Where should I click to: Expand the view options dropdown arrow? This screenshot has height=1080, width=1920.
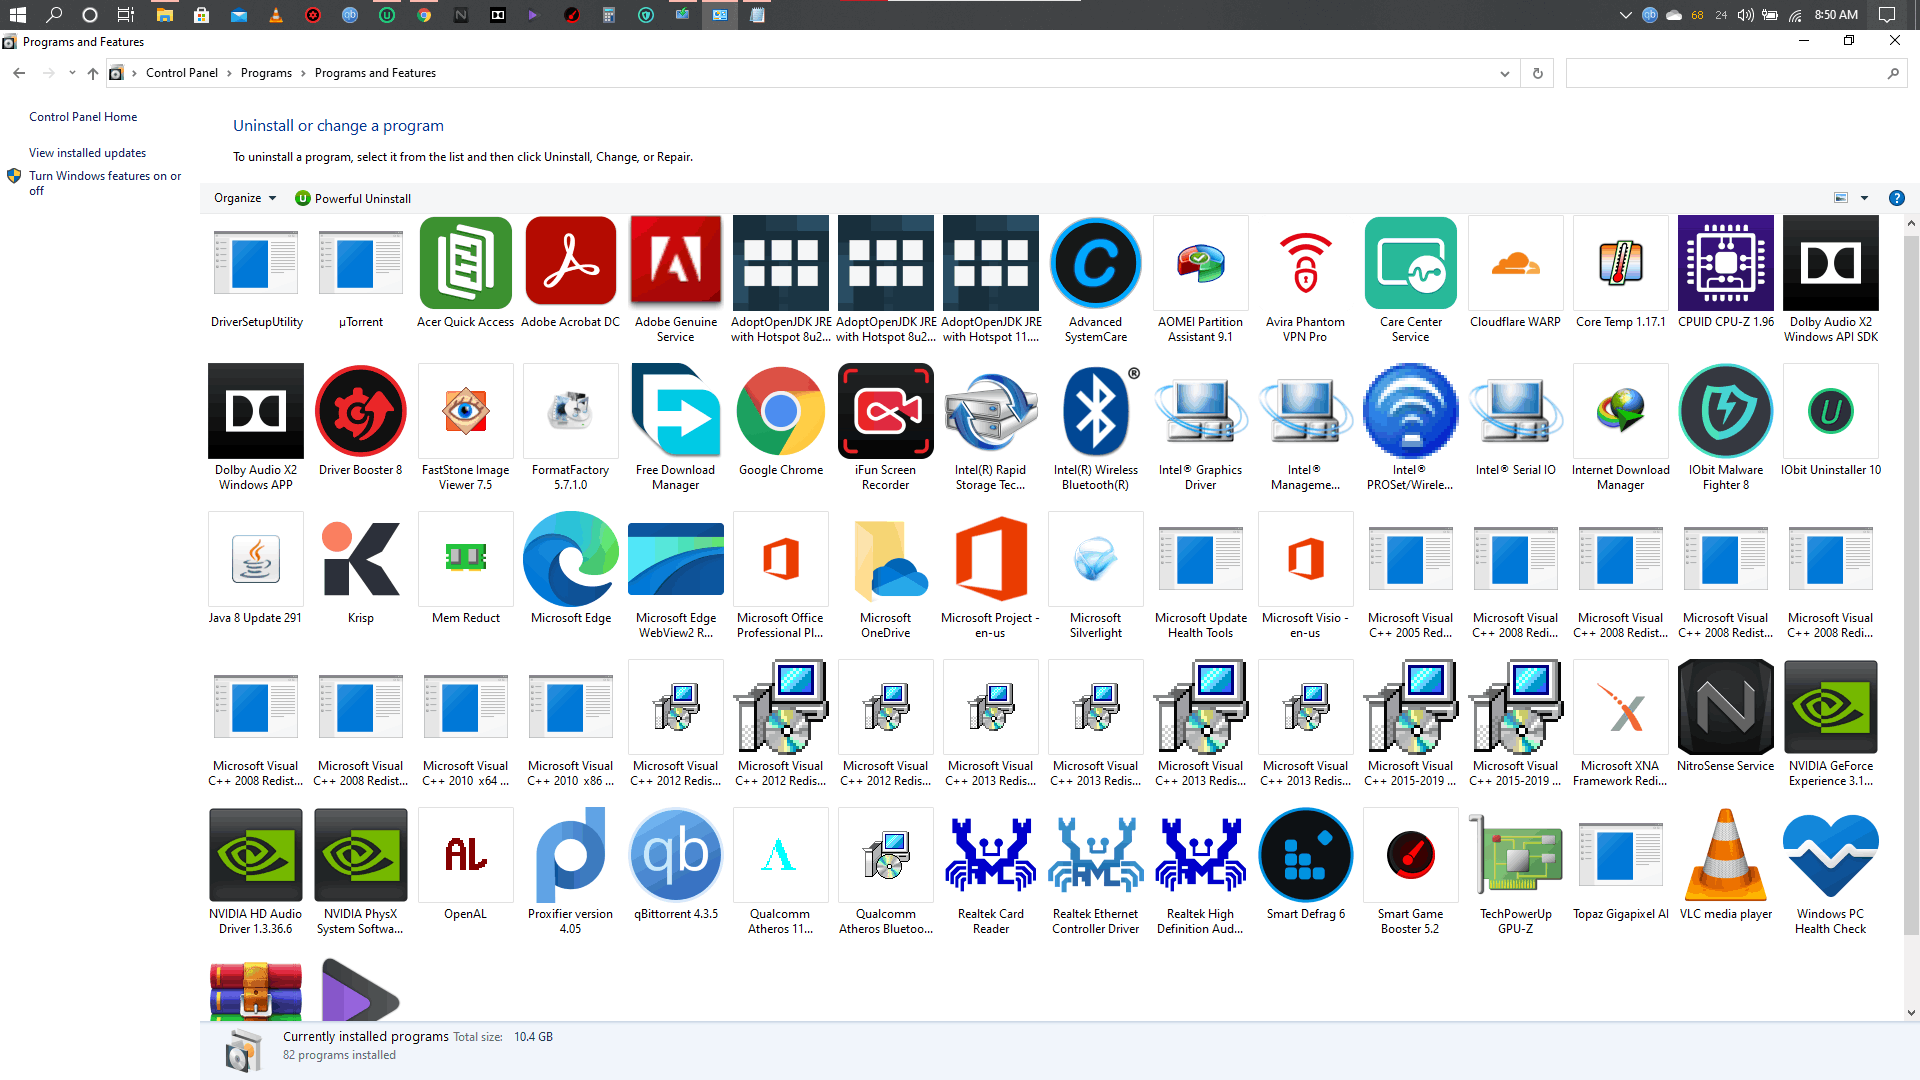1864,198
